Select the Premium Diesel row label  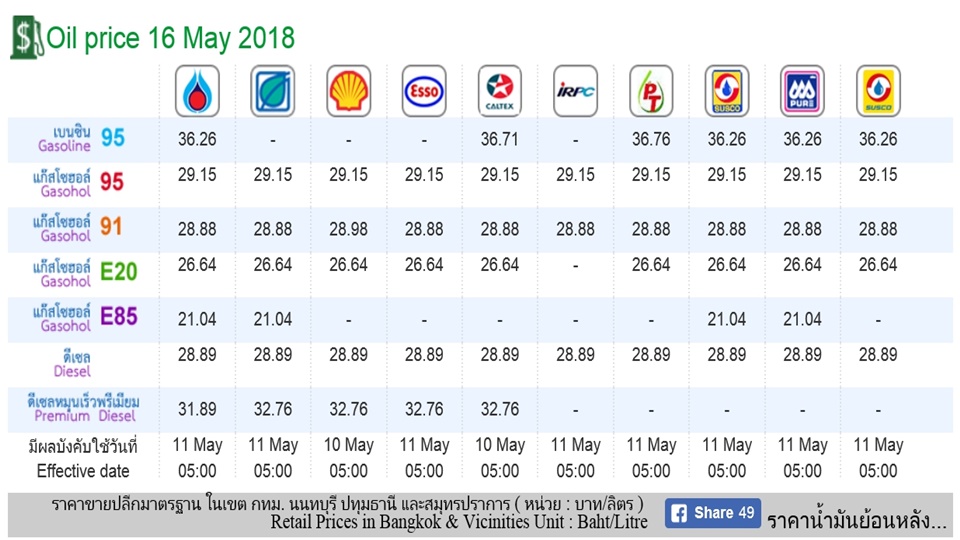[x=84, y=409]
